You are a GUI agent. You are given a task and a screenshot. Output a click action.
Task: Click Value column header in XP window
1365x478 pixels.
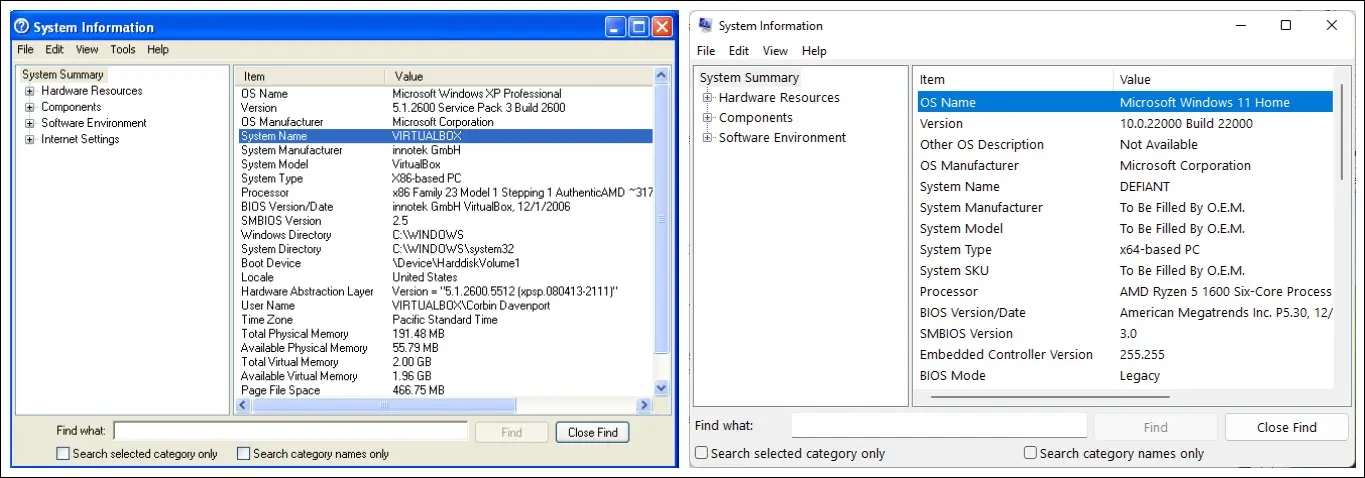[519, 76]
